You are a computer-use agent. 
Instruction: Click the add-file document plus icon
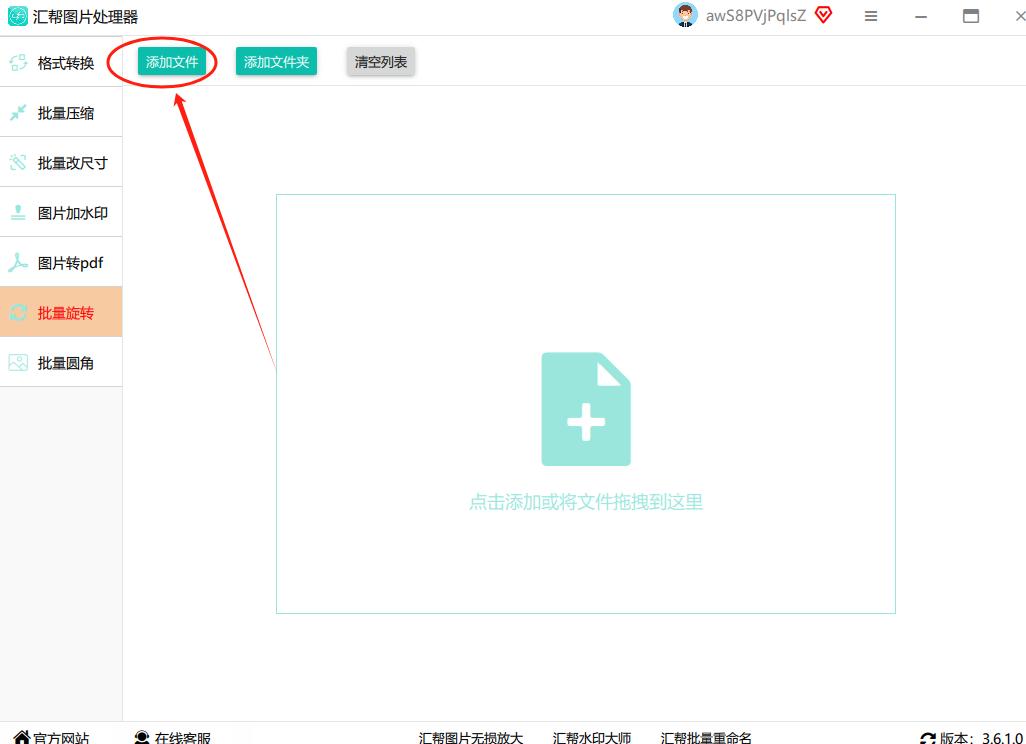click(x=586, y=409)
